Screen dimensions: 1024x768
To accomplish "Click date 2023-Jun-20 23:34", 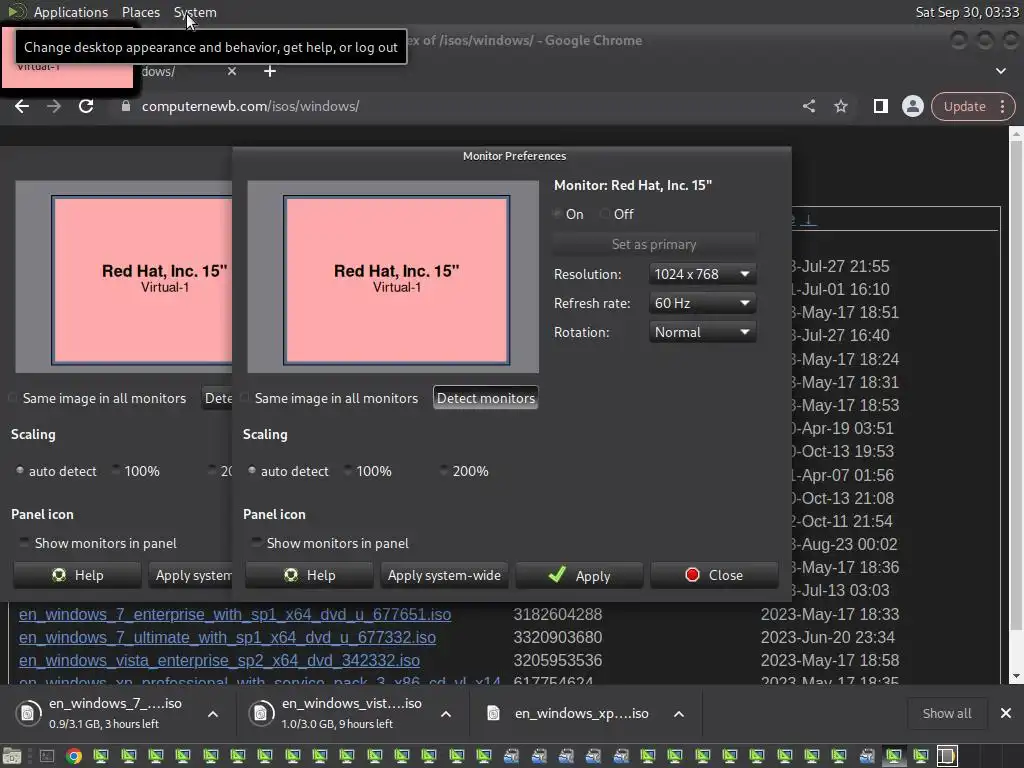I will (x=829, y=637).
